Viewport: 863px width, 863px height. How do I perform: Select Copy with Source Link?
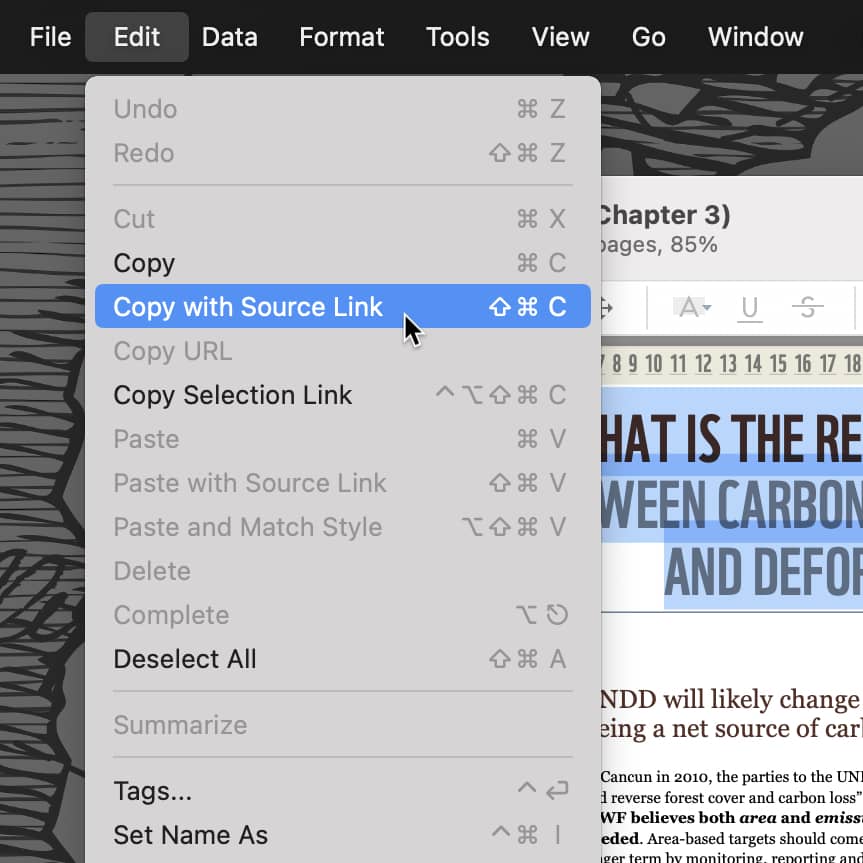(x=342, y=307)
